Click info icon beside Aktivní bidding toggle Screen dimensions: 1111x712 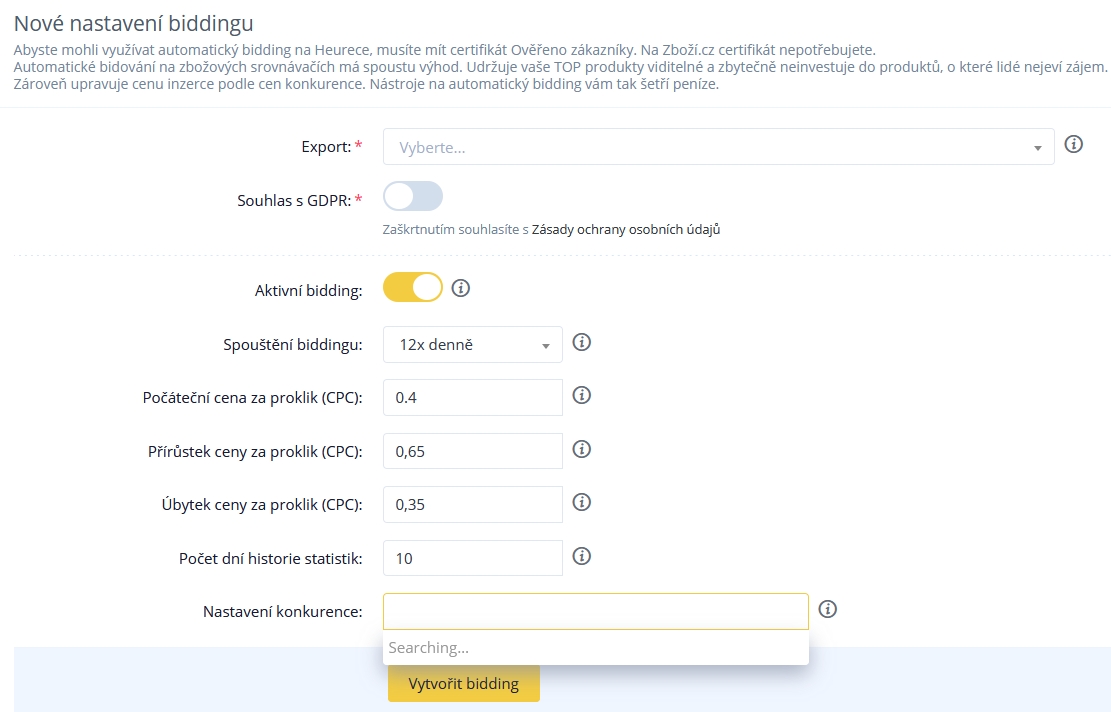click(461, 288)
